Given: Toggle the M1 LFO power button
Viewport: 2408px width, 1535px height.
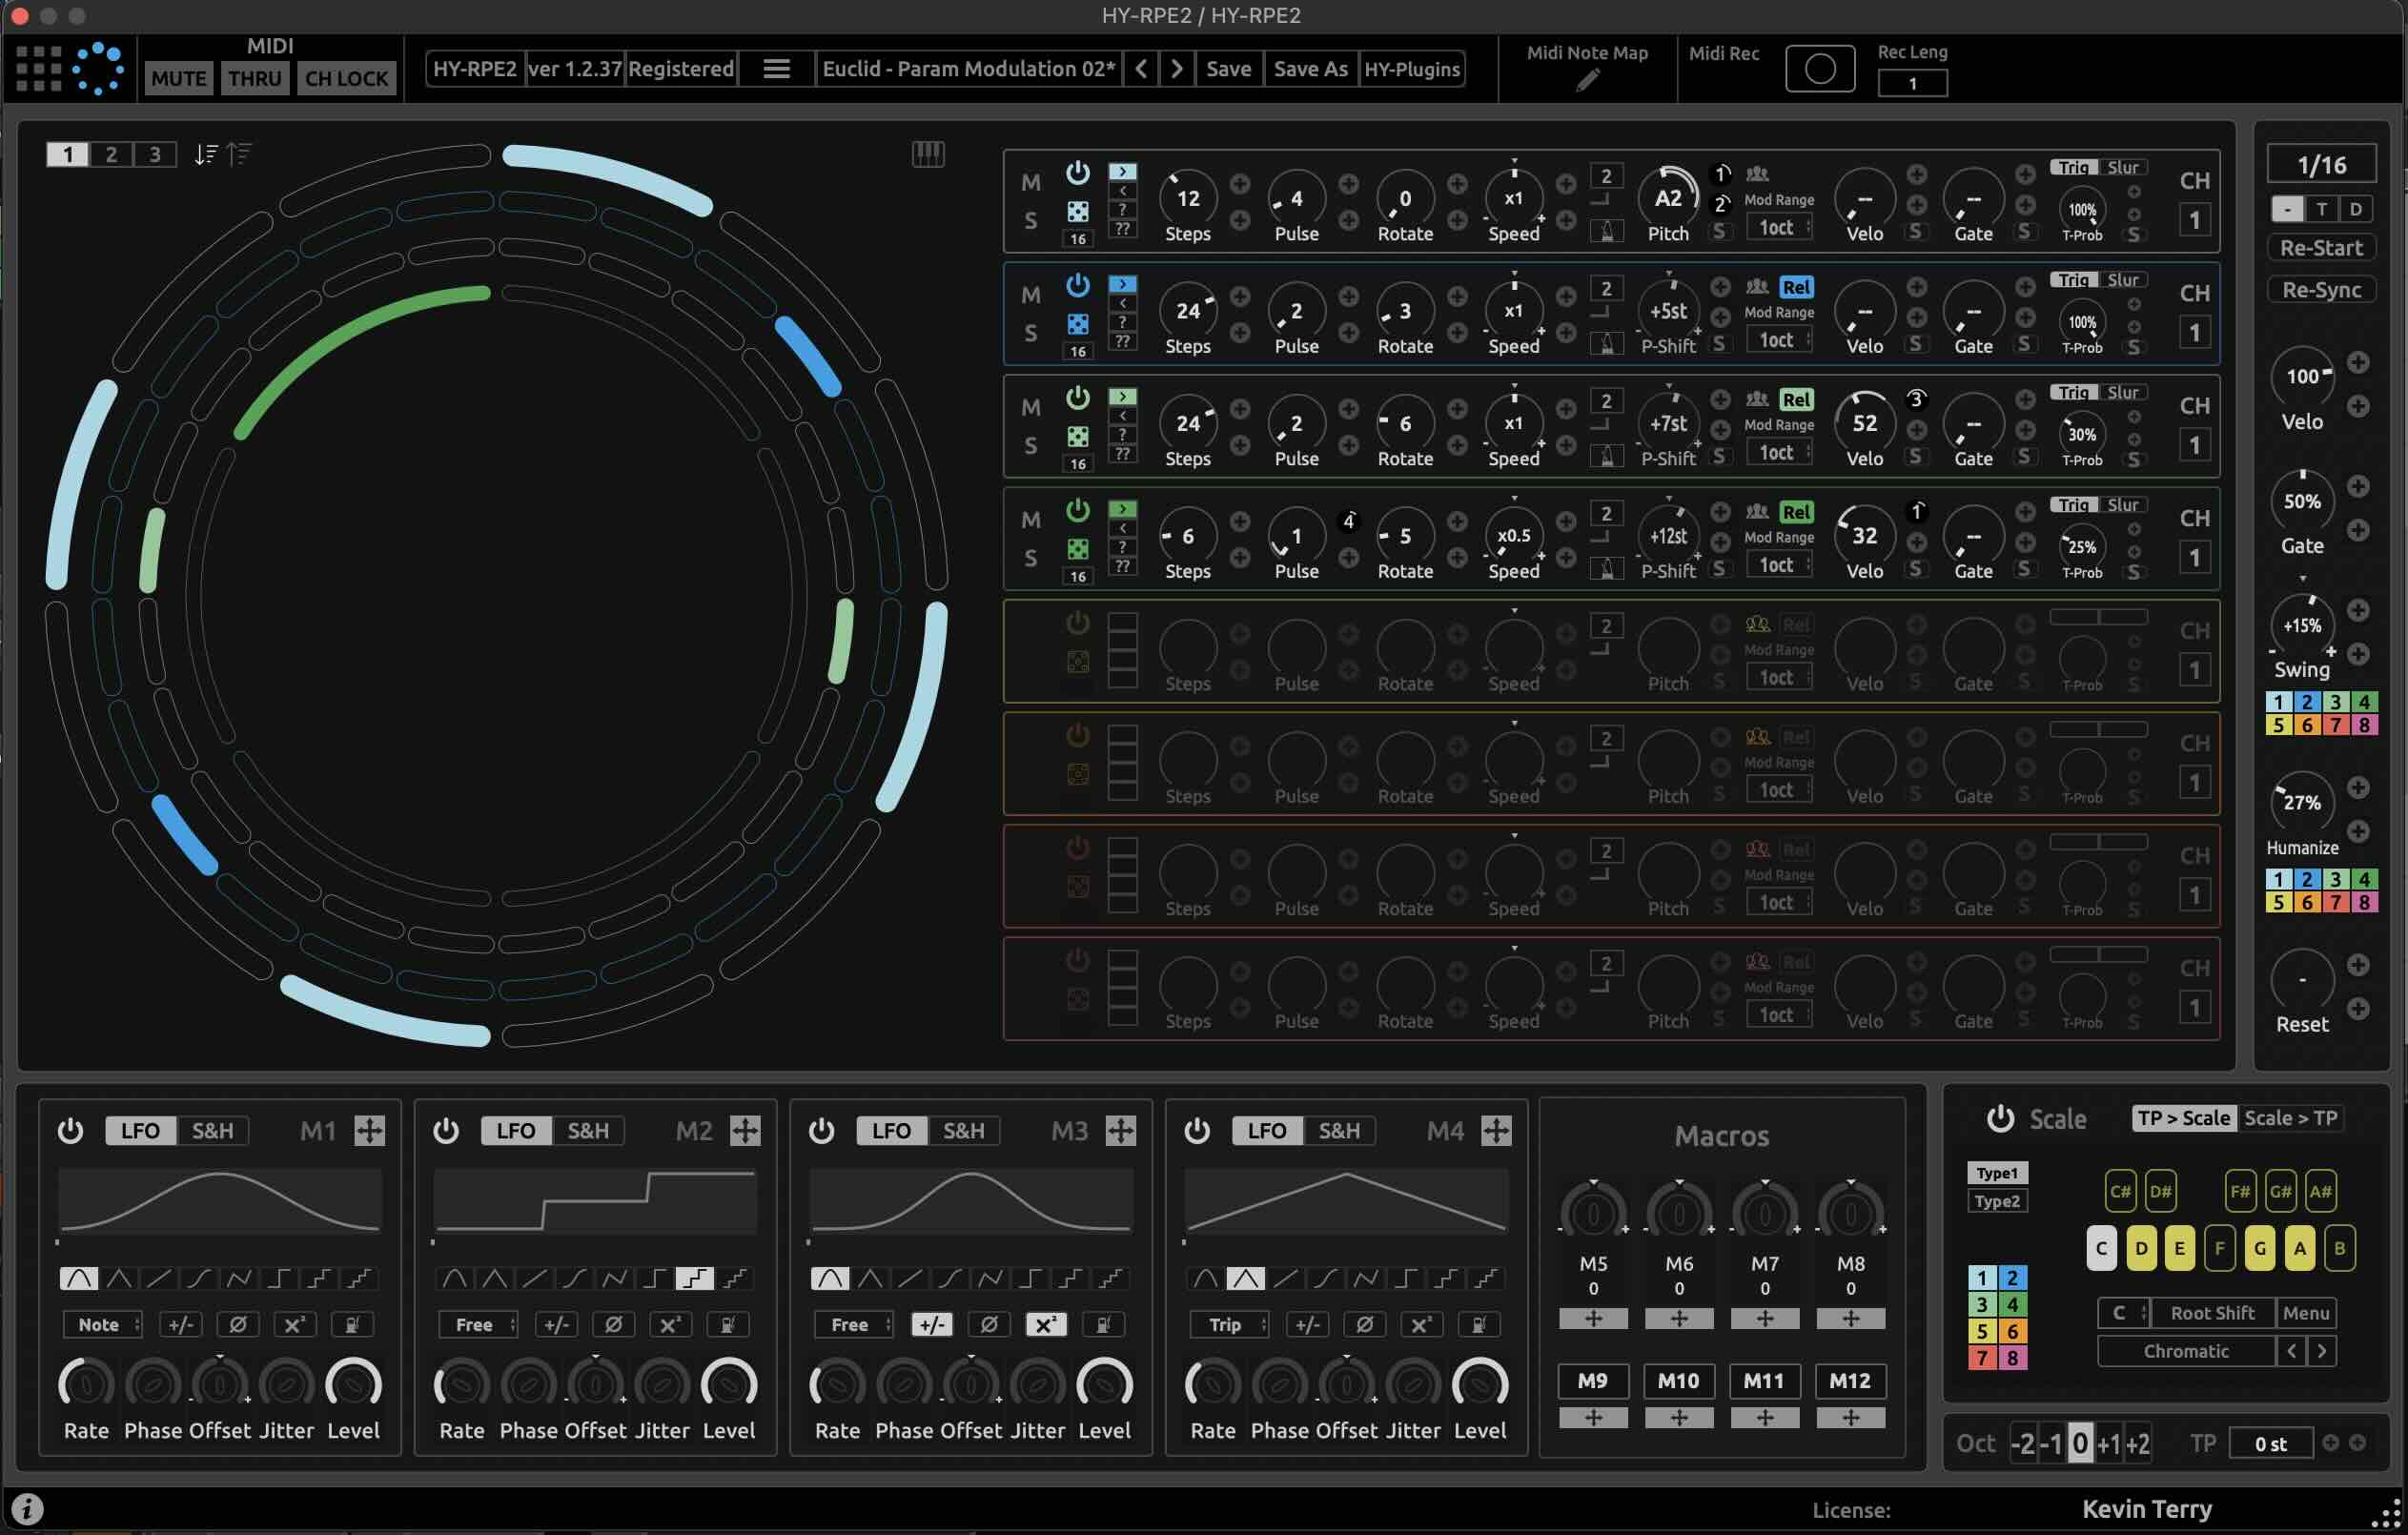Looking at the screenshot, I should 70,1131.
